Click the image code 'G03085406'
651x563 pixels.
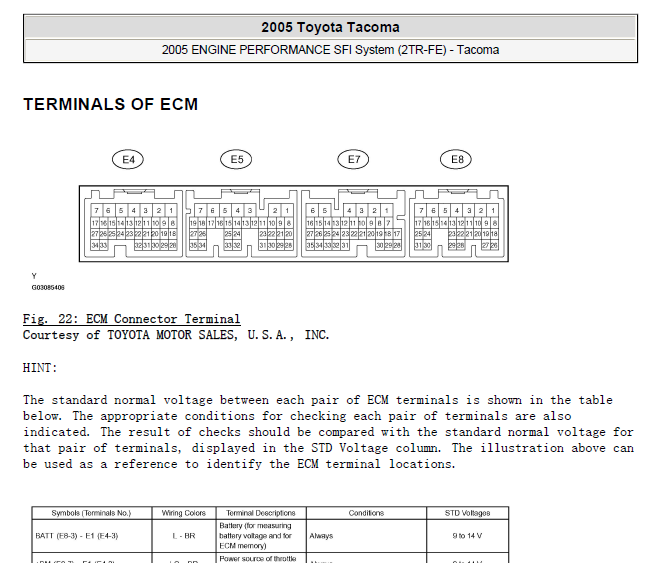pos(48,287)
